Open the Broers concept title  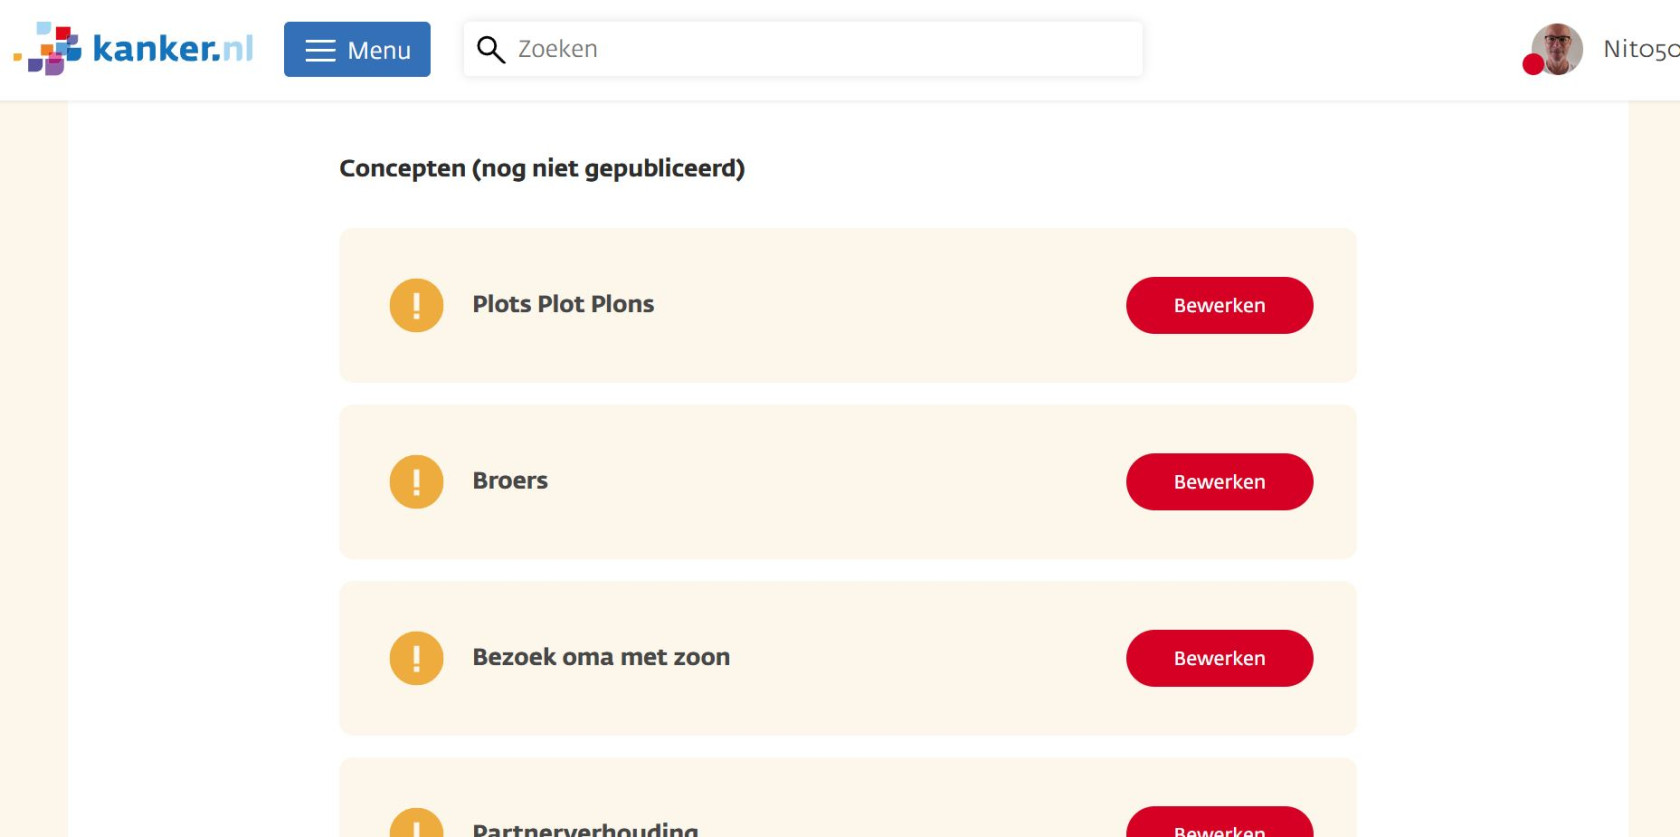tap(510, 481)
